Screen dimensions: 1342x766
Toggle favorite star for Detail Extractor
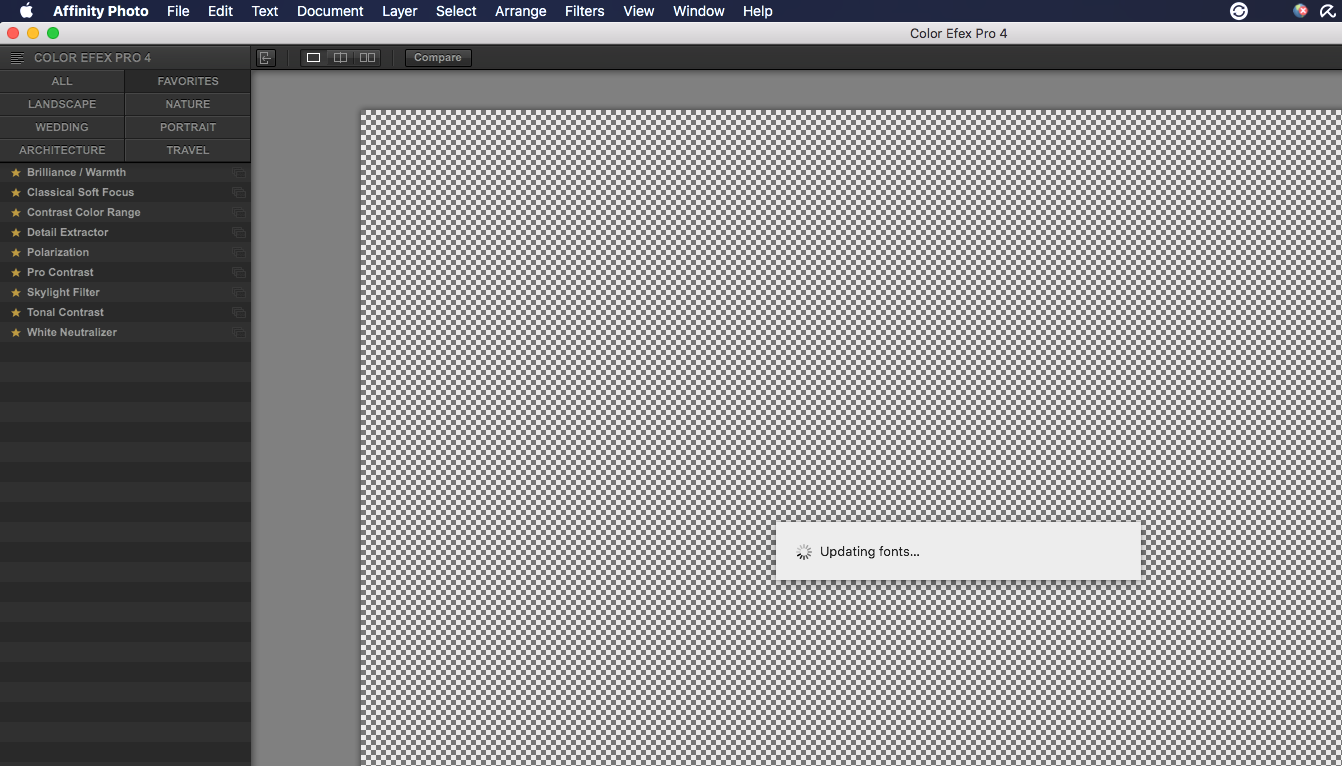(15, 232)
